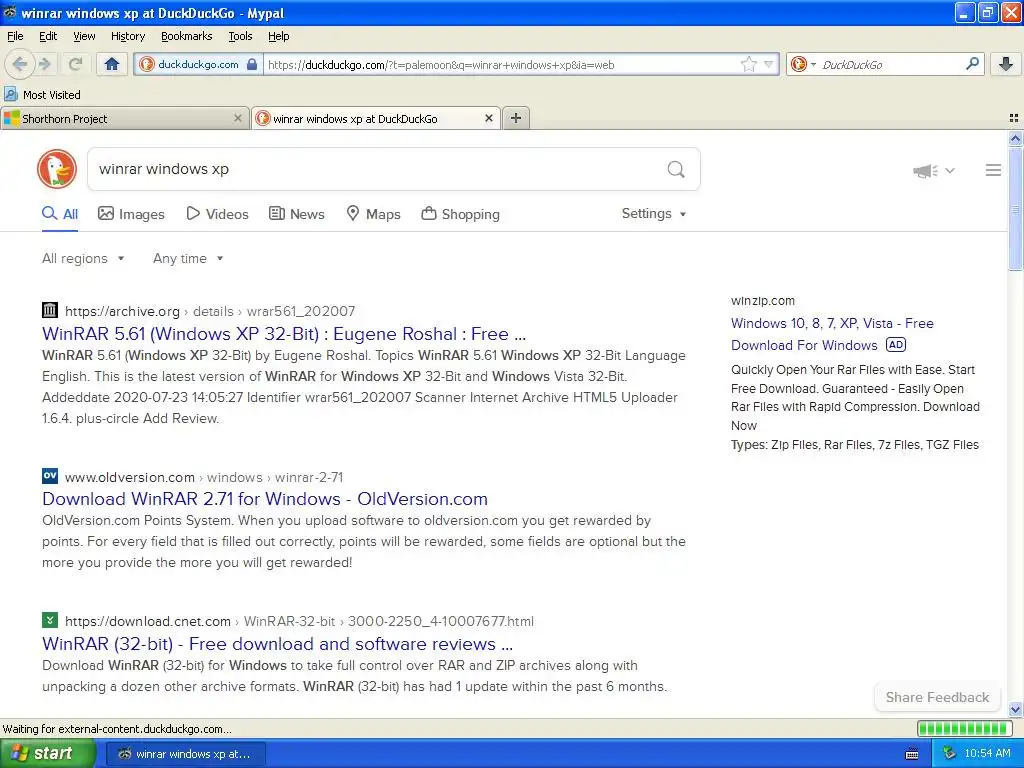Reload the current page
Screen dimensions: 1024x768
(x=75, y=64)
